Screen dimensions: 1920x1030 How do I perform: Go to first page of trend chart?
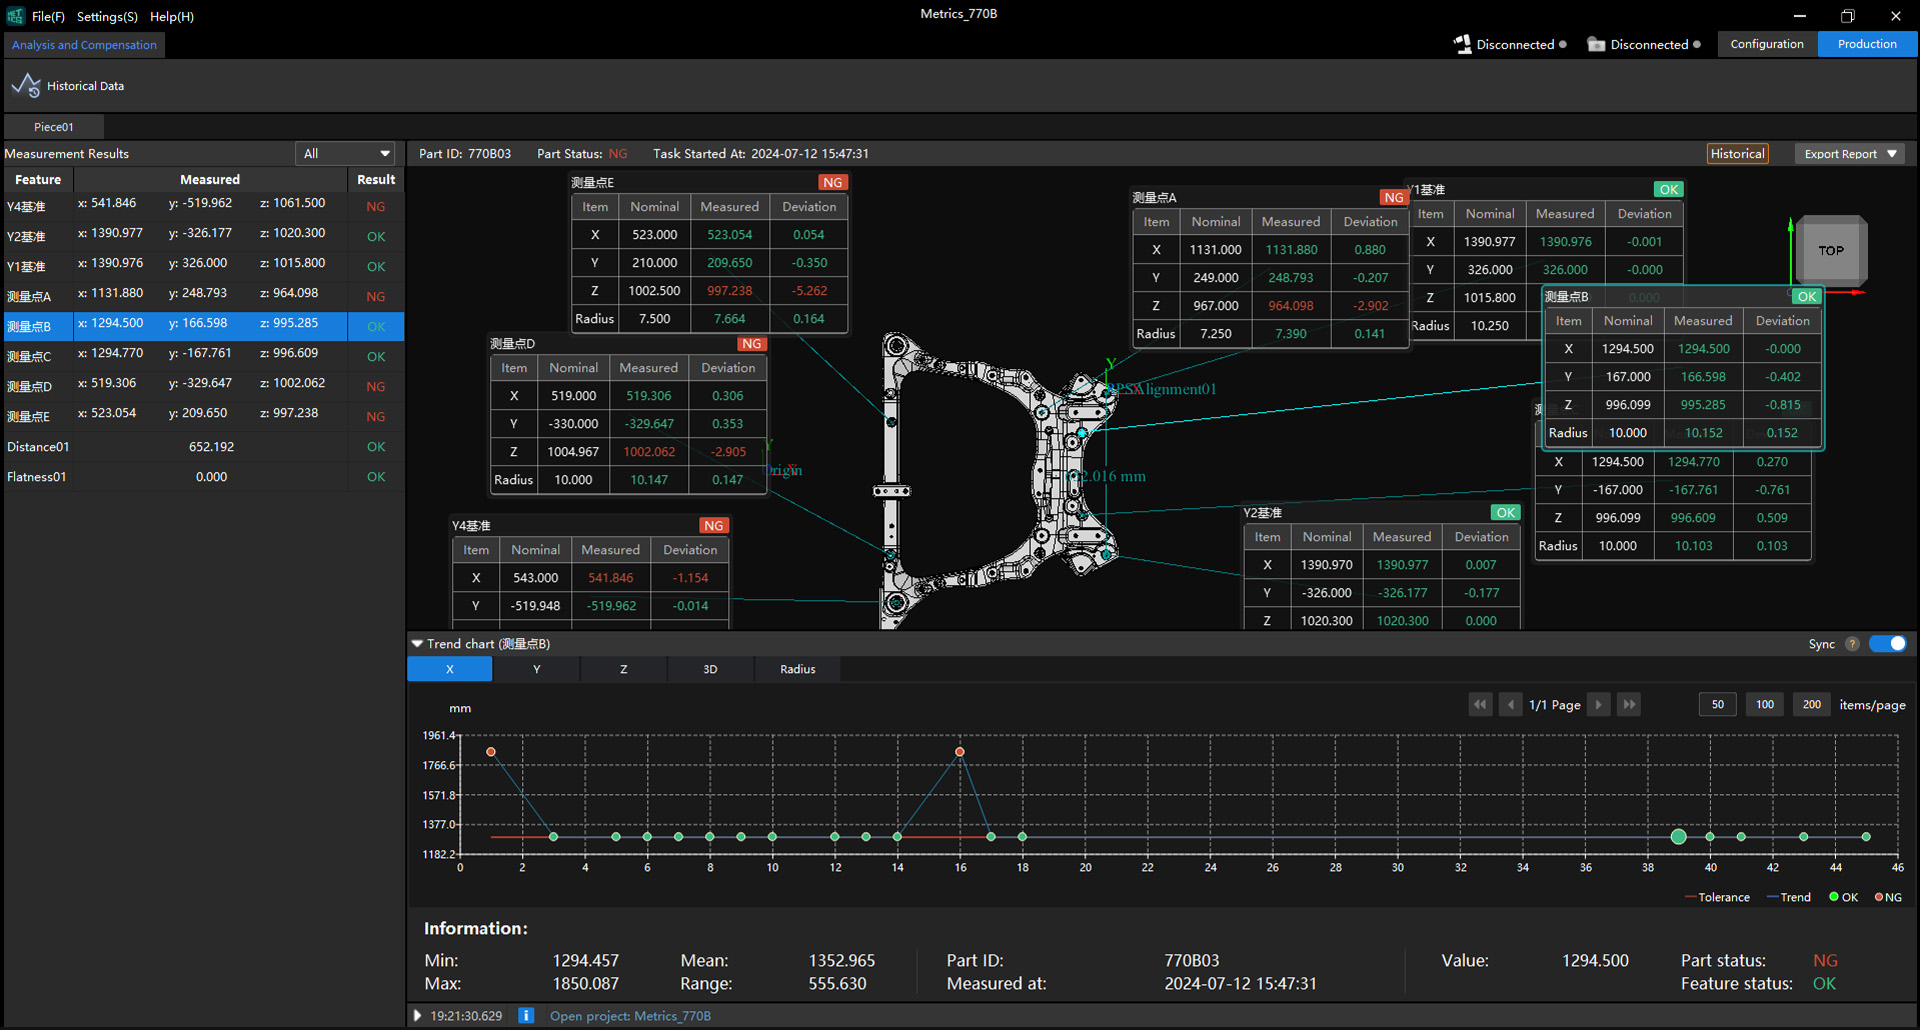pos(1480,704)
